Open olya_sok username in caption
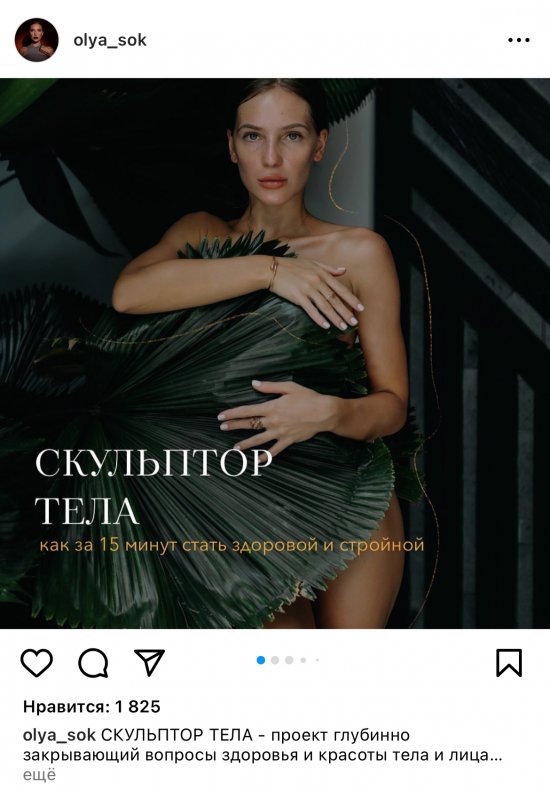 (59, 736)
